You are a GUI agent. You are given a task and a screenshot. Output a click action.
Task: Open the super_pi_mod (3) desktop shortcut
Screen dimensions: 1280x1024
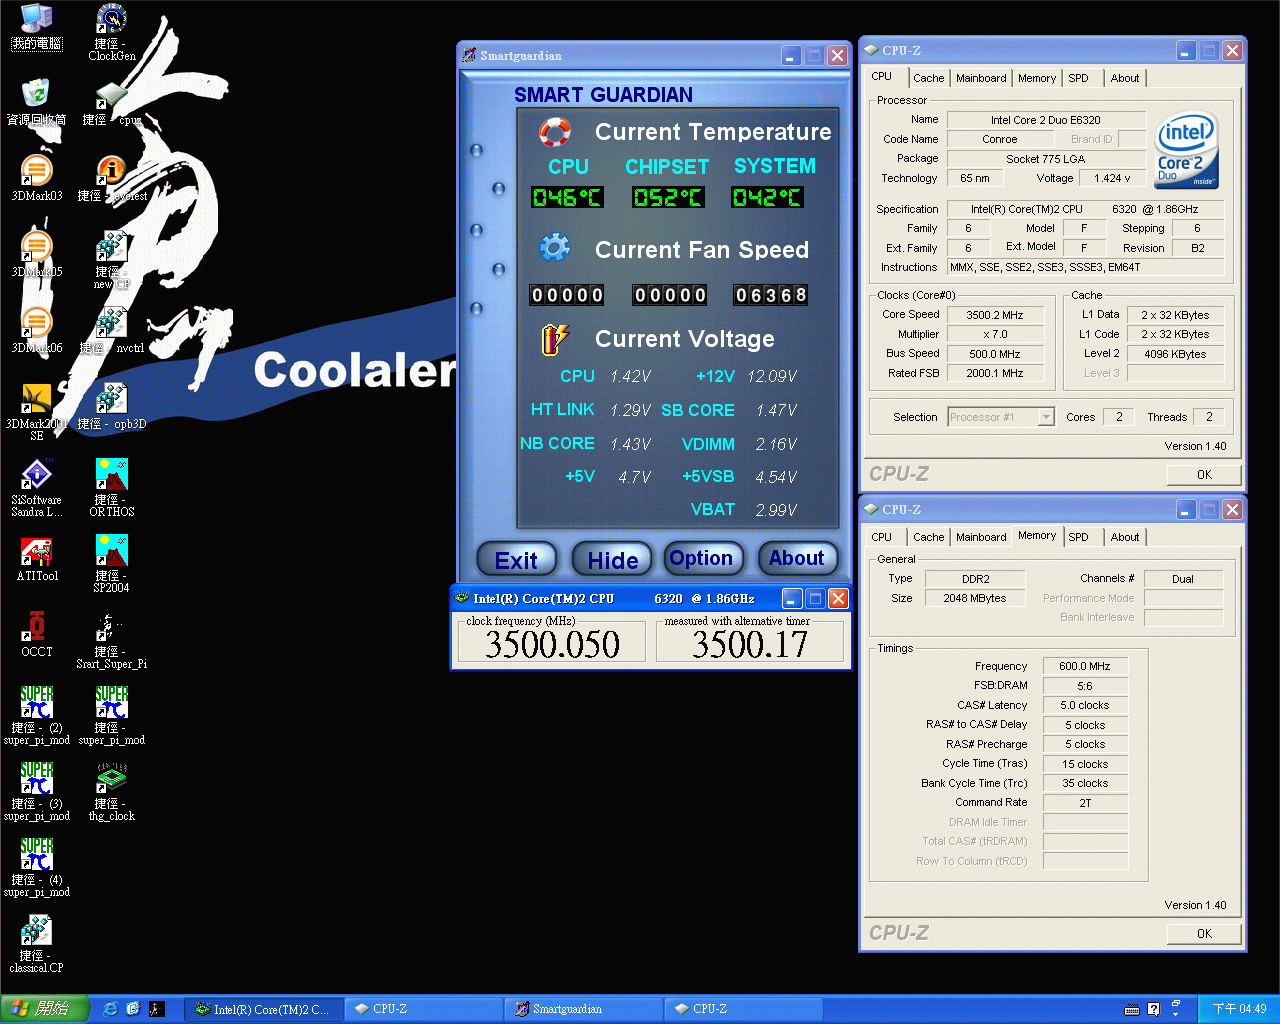coord(37,792)
